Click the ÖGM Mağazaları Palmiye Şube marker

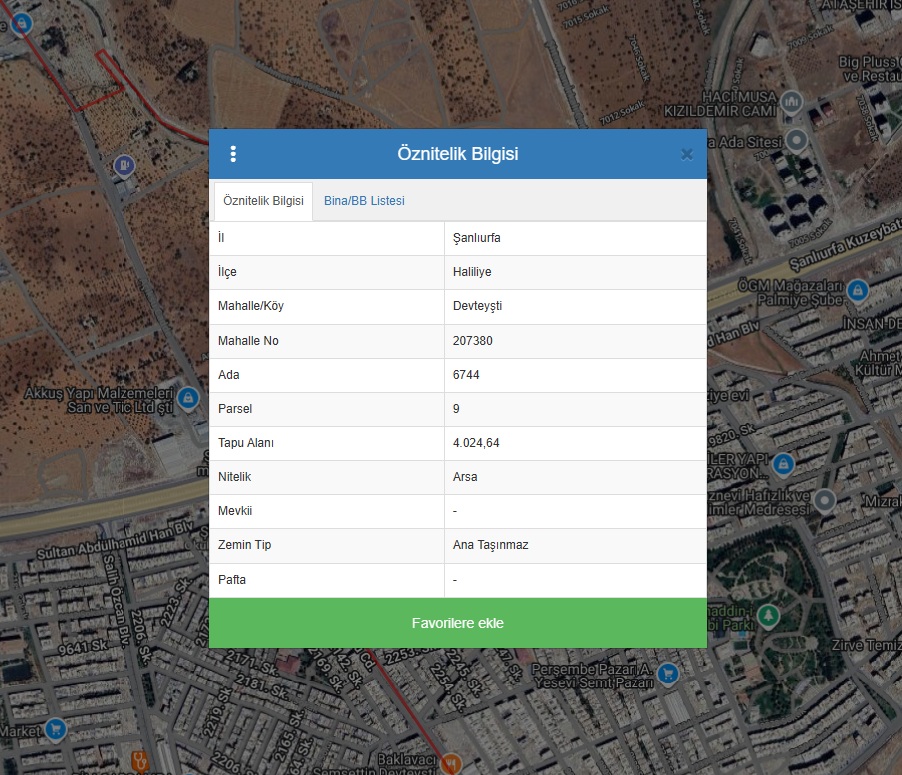pyautogui.click(x=856, y=290)
